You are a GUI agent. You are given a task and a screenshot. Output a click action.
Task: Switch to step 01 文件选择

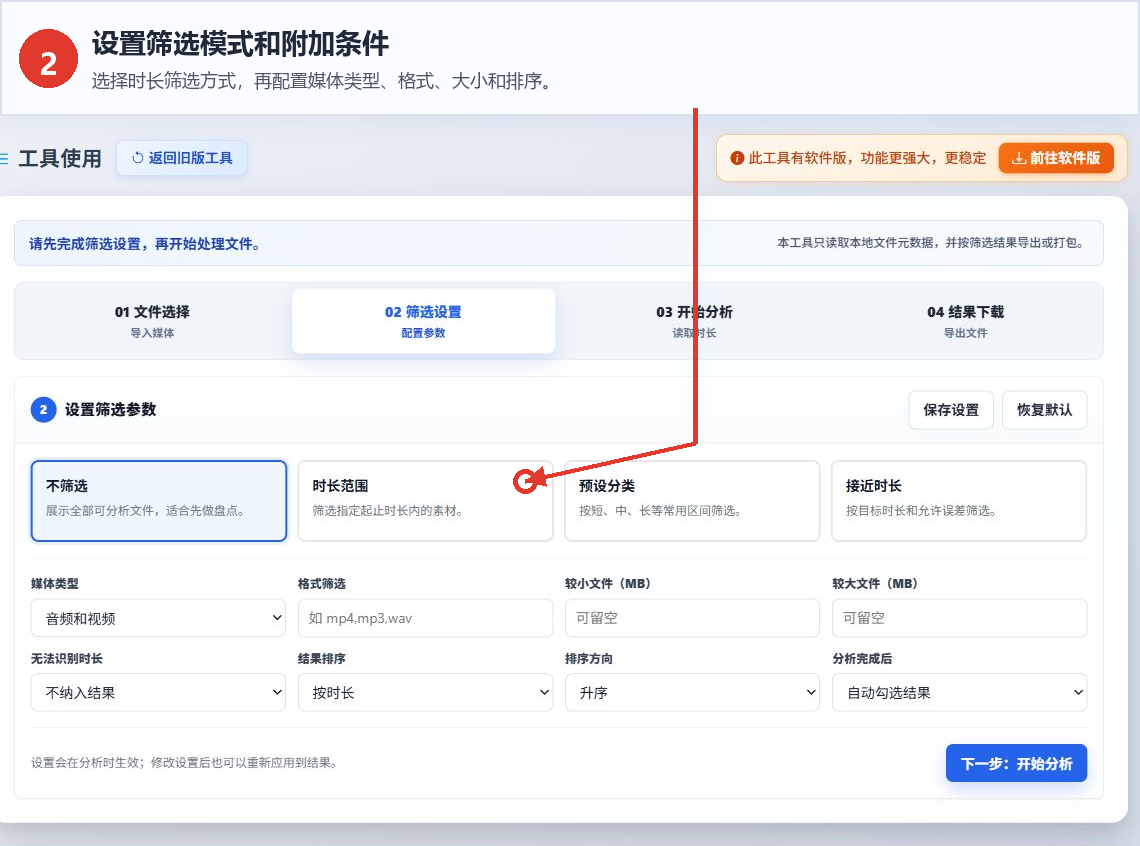pyautogui.click(x=152, y=321)
